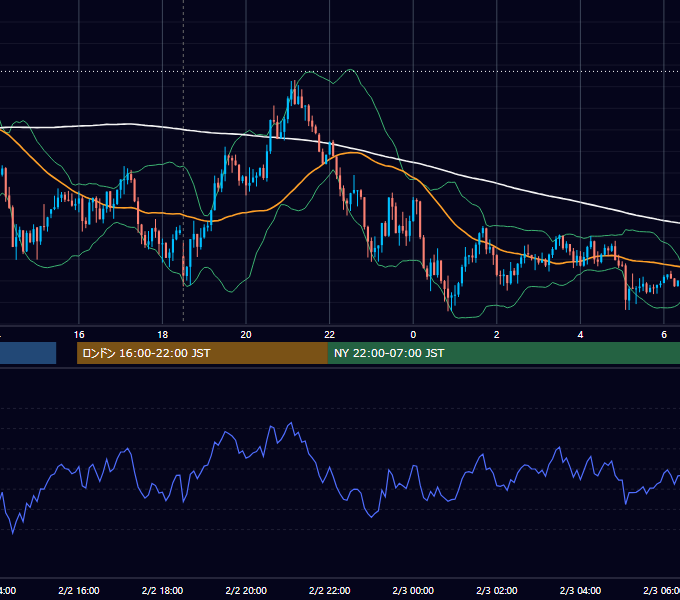
Task: Click the '0' midnight label on price chart axis
Action: (413, 335)
